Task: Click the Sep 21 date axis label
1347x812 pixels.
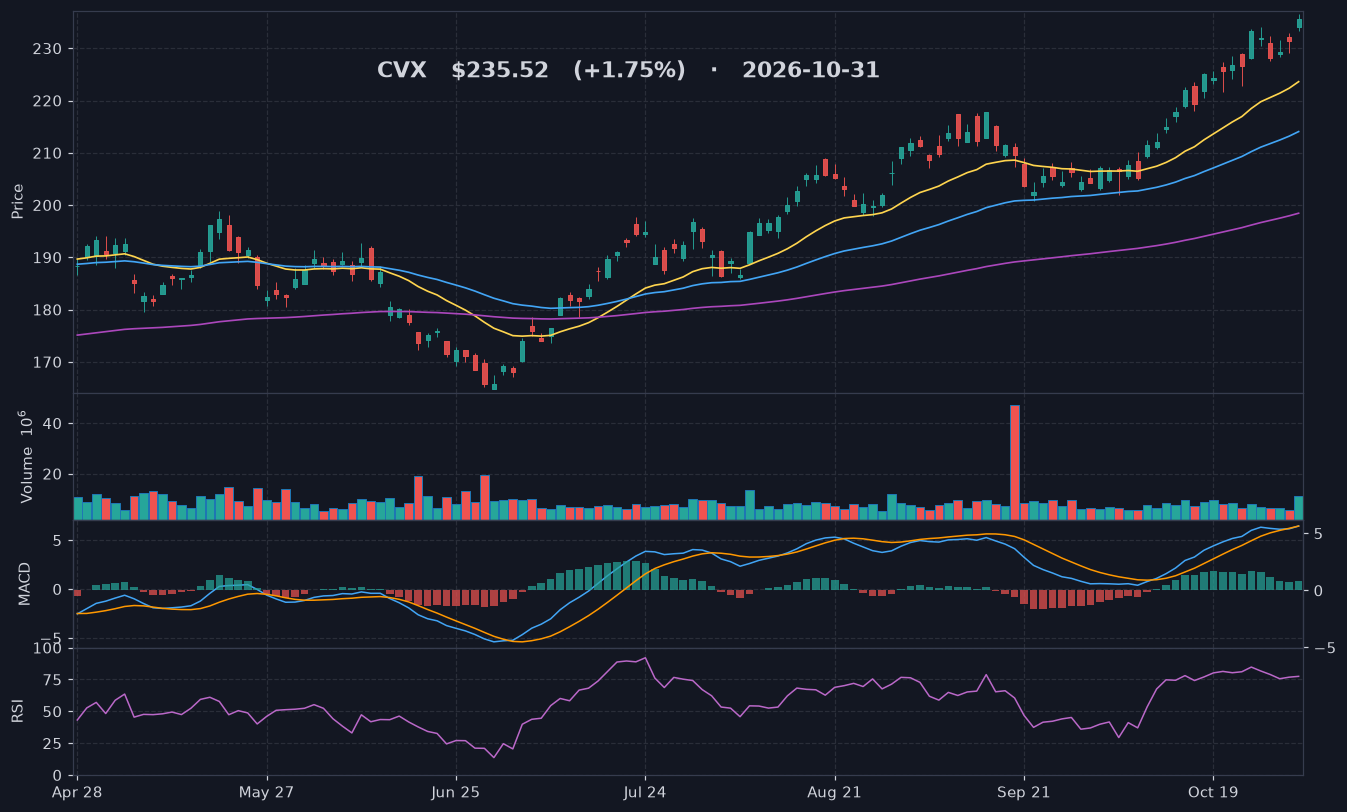Action: [x=1023, y=791]
